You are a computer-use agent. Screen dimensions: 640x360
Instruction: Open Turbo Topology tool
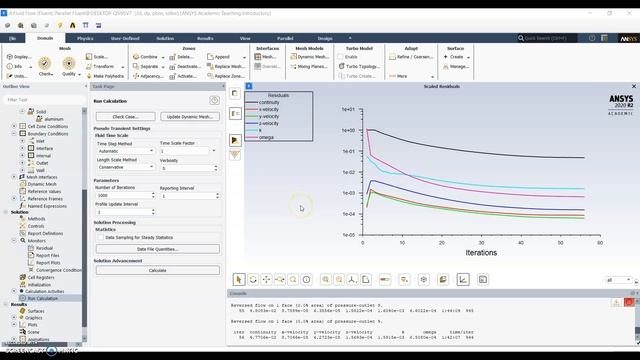(x=359, y=66)
